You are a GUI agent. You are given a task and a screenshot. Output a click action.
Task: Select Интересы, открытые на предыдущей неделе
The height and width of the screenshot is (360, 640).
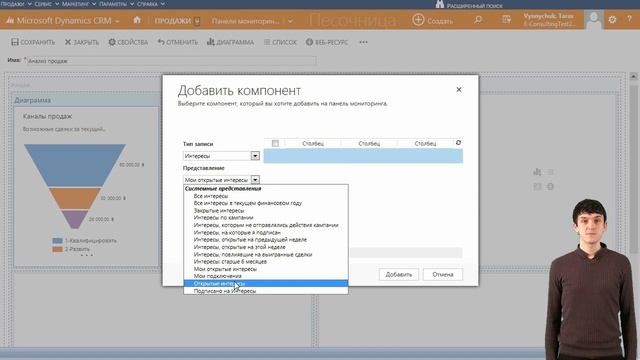250,240
